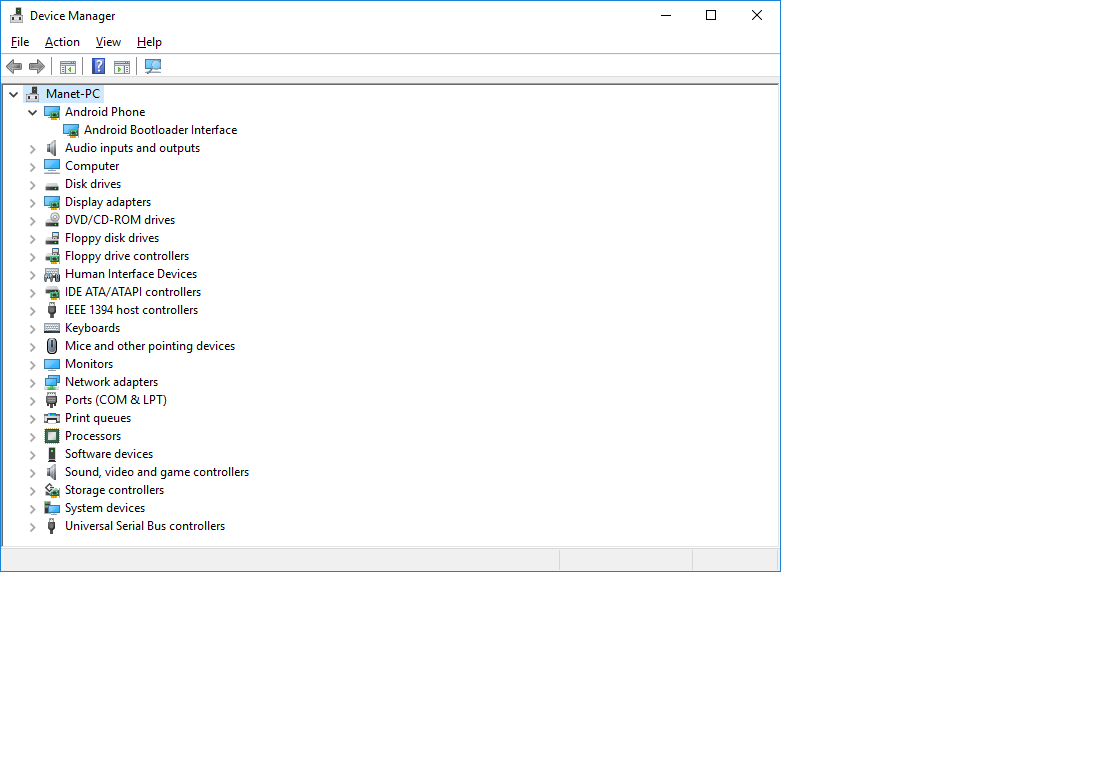1108x772 pixels.
Task: Open the File menu
Action: pyautogui.click(x=20, y=42)
